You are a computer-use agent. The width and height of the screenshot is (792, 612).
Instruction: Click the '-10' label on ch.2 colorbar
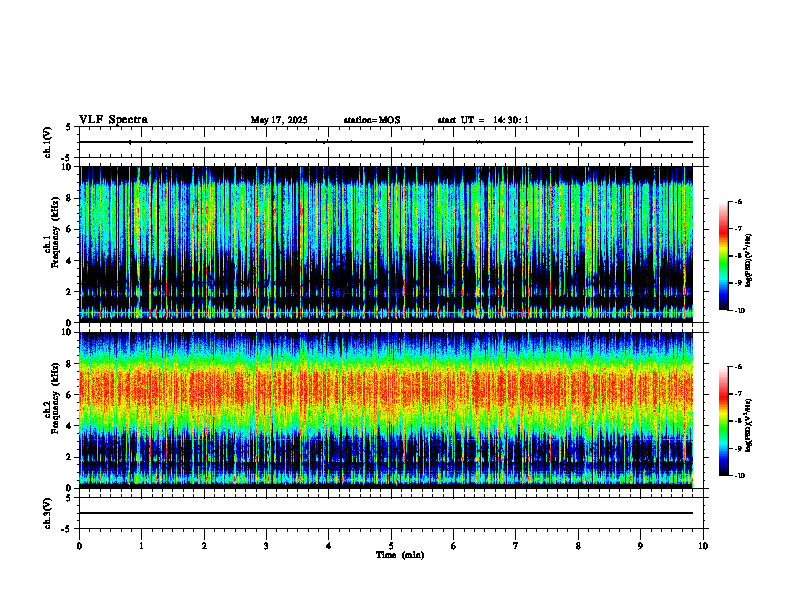click(x=740, y=476)
